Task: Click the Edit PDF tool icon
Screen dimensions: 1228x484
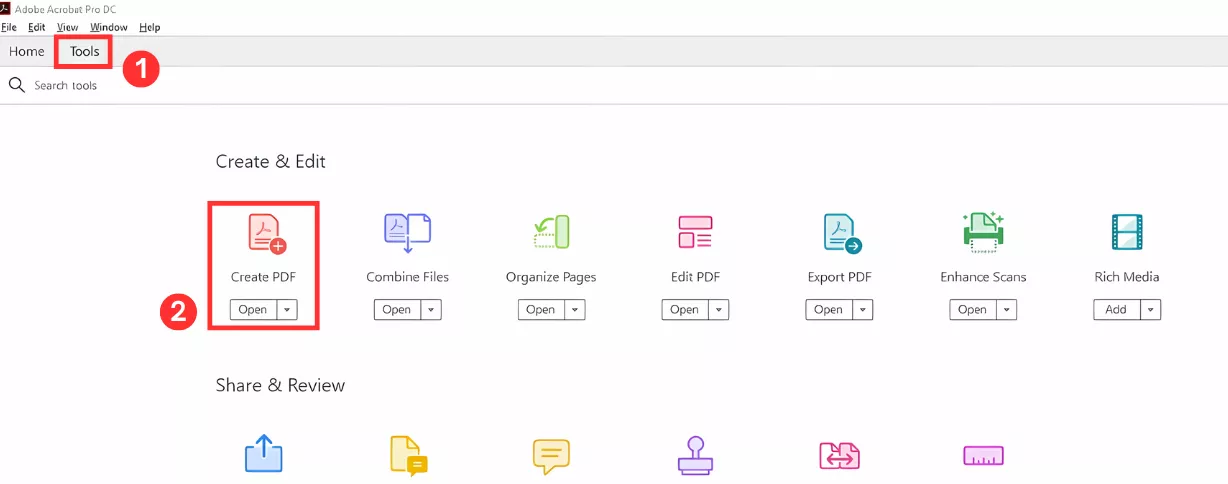Action: [695, 232]
